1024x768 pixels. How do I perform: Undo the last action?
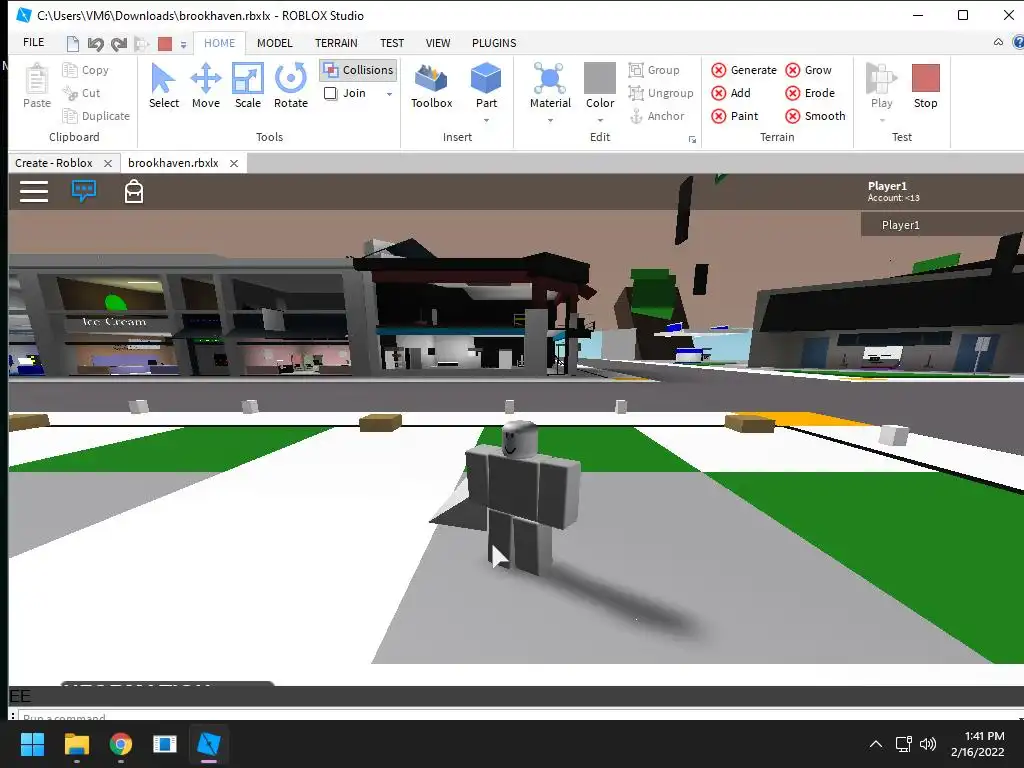pos(95,44)
